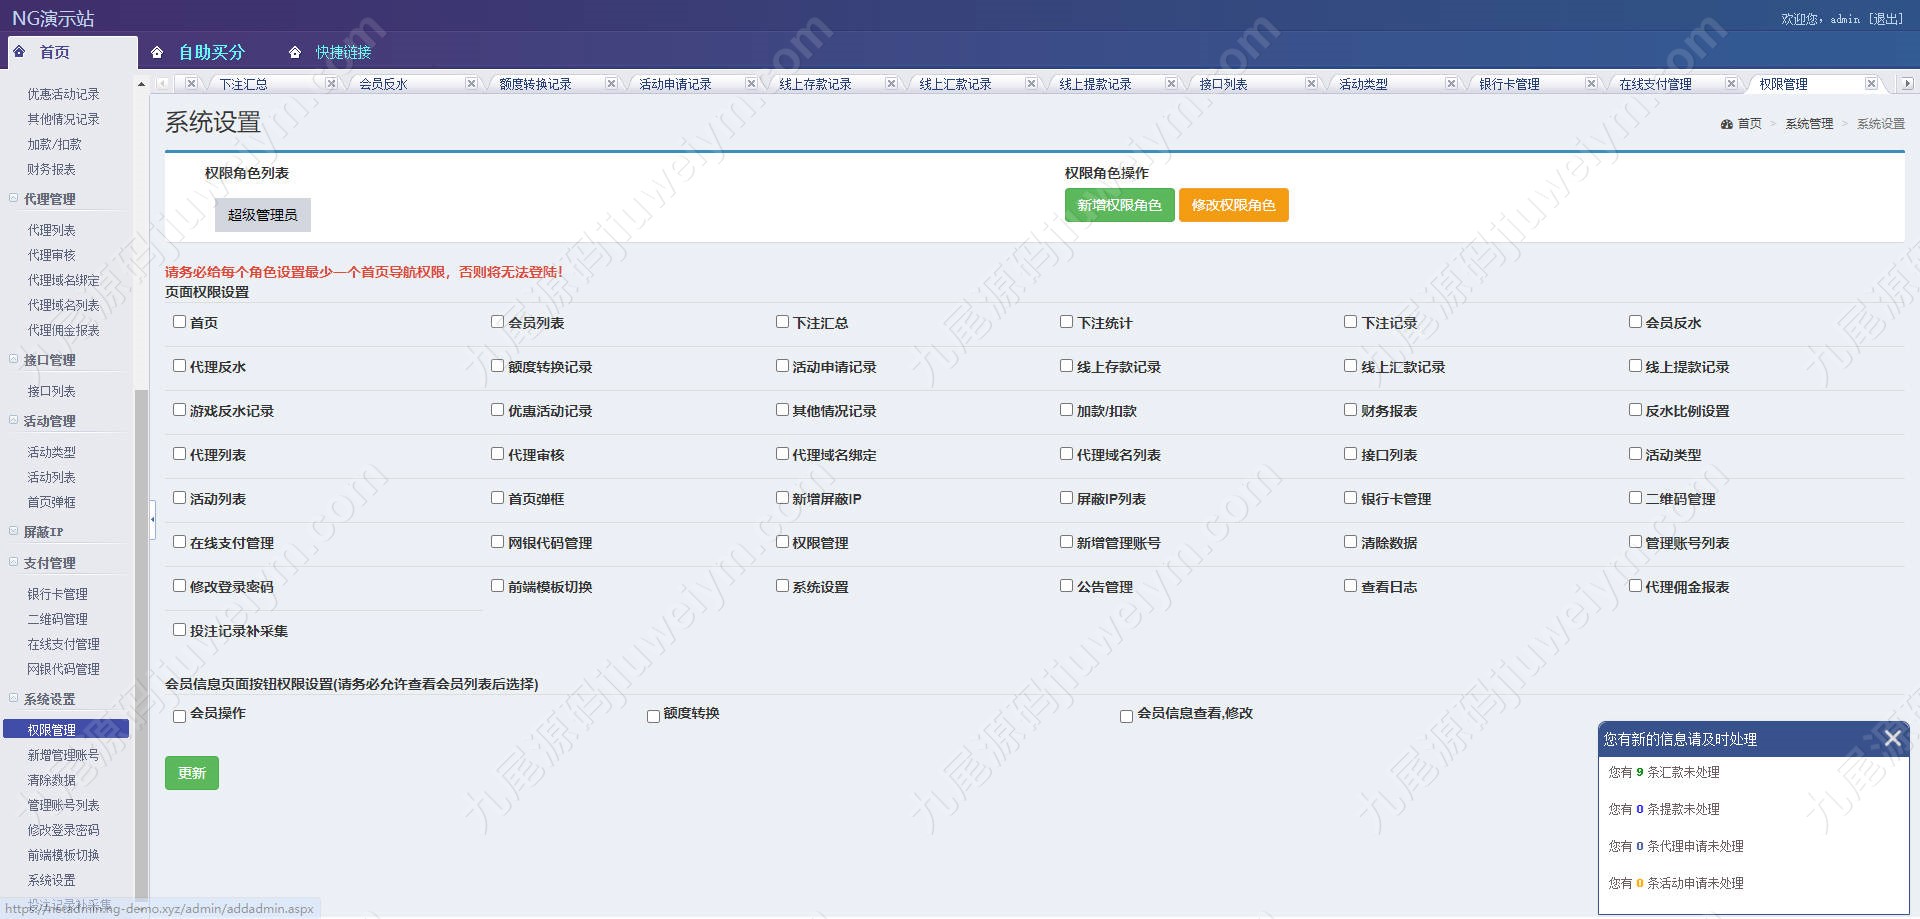Viewport: 1920px width, 919px height.
Task: Close the 权限管理 tab using its X icon
Action: (x=1871, y=84)
